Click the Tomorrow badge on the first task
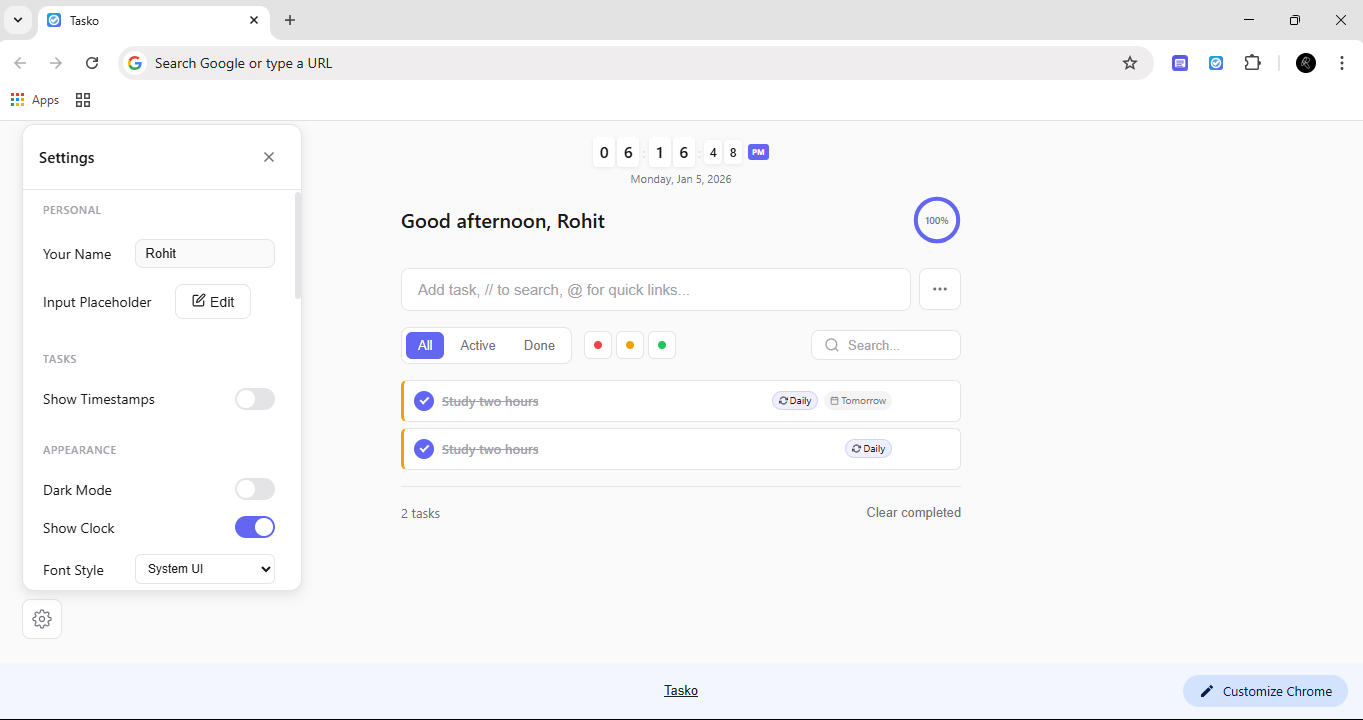 pyautogui.click(x=857, y=400)
